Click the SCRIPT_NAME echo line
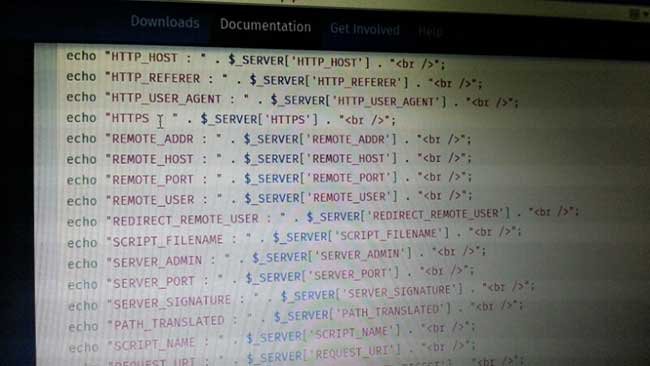 (272, 338)
